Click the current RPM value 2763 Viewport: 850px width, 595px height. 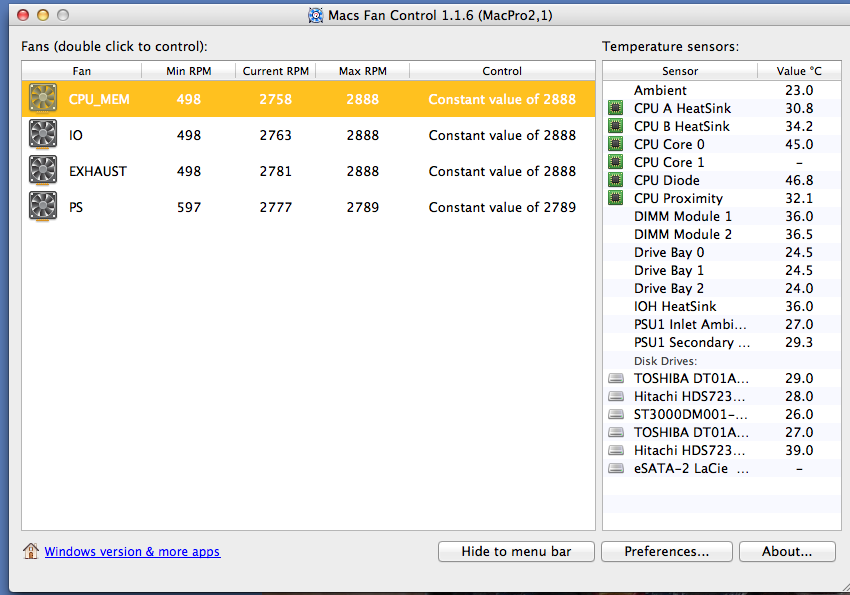pyautogui.click(x=275, y=135)
